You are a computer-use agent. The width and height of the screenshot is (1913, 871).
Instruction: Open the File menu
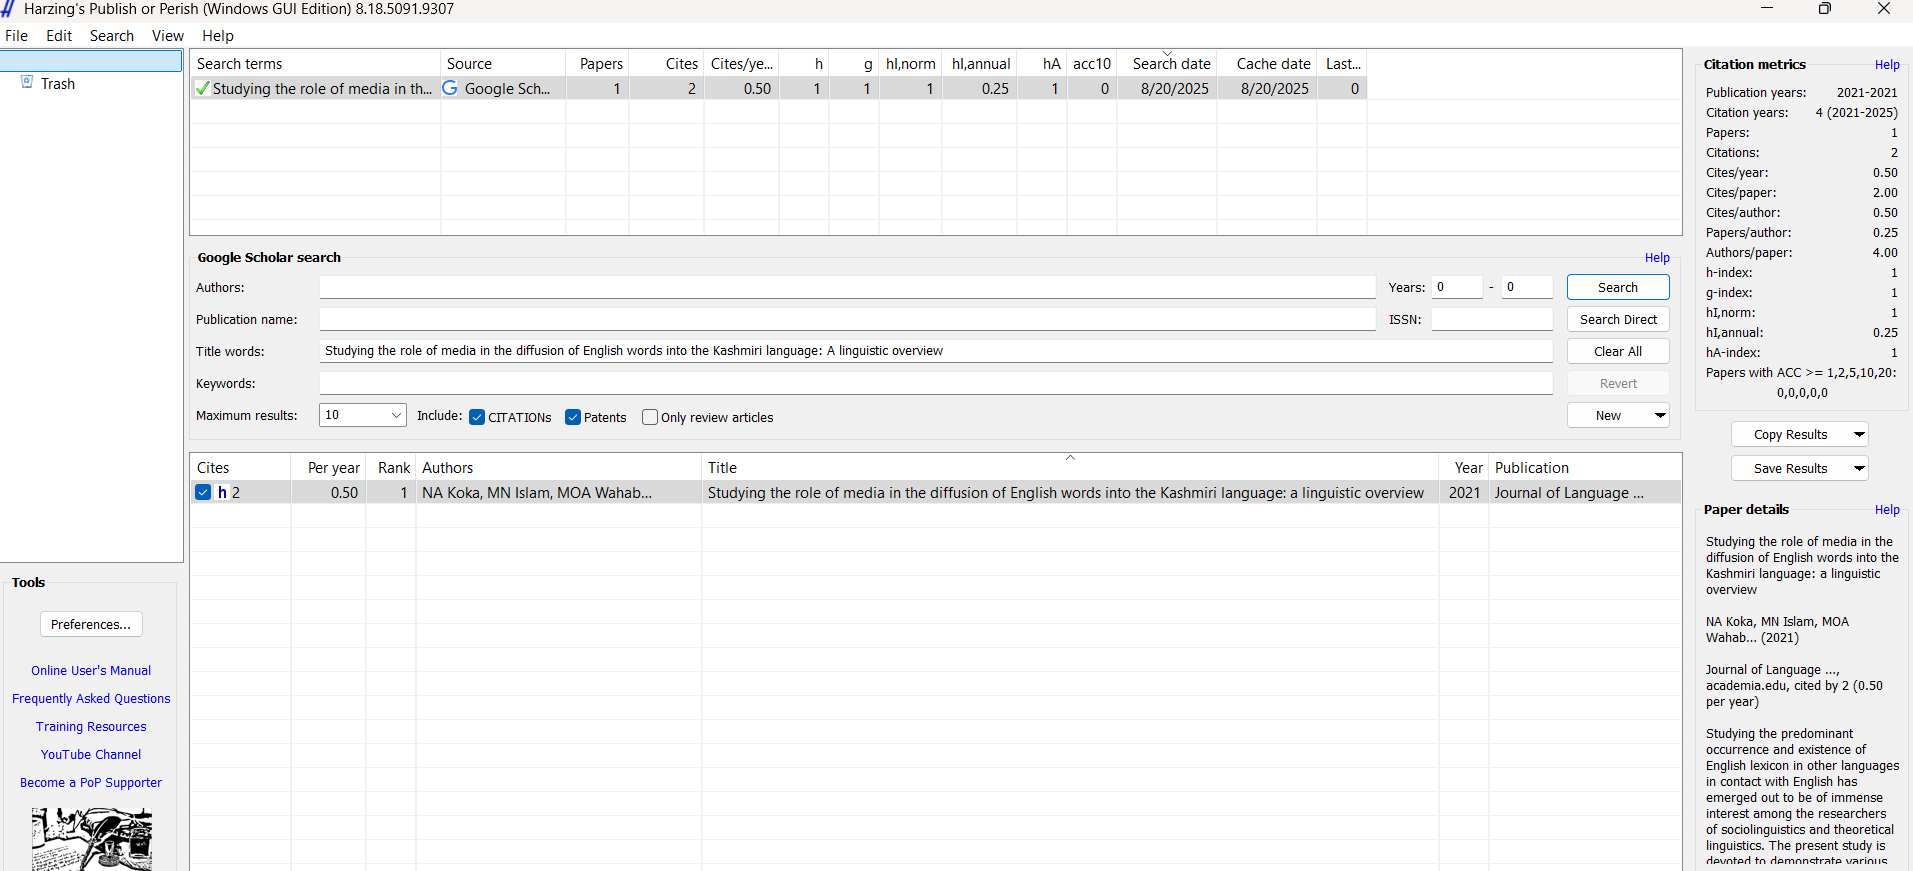click(17, 36)
